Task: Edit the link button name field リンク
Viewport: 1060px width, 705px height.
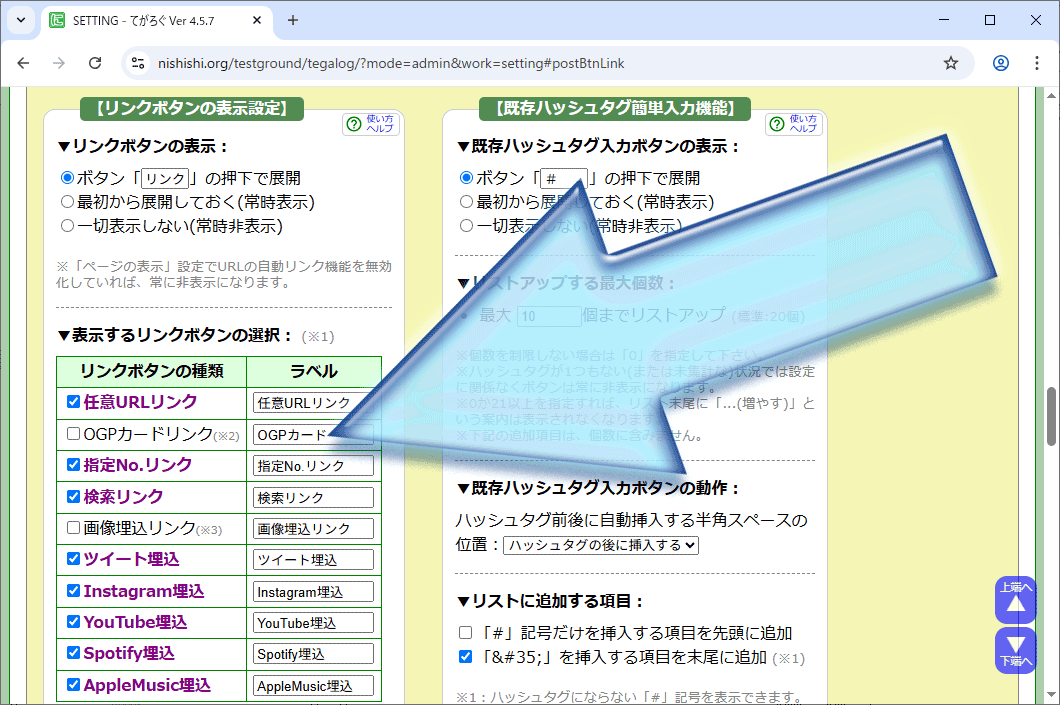Action: pos(165,178)
